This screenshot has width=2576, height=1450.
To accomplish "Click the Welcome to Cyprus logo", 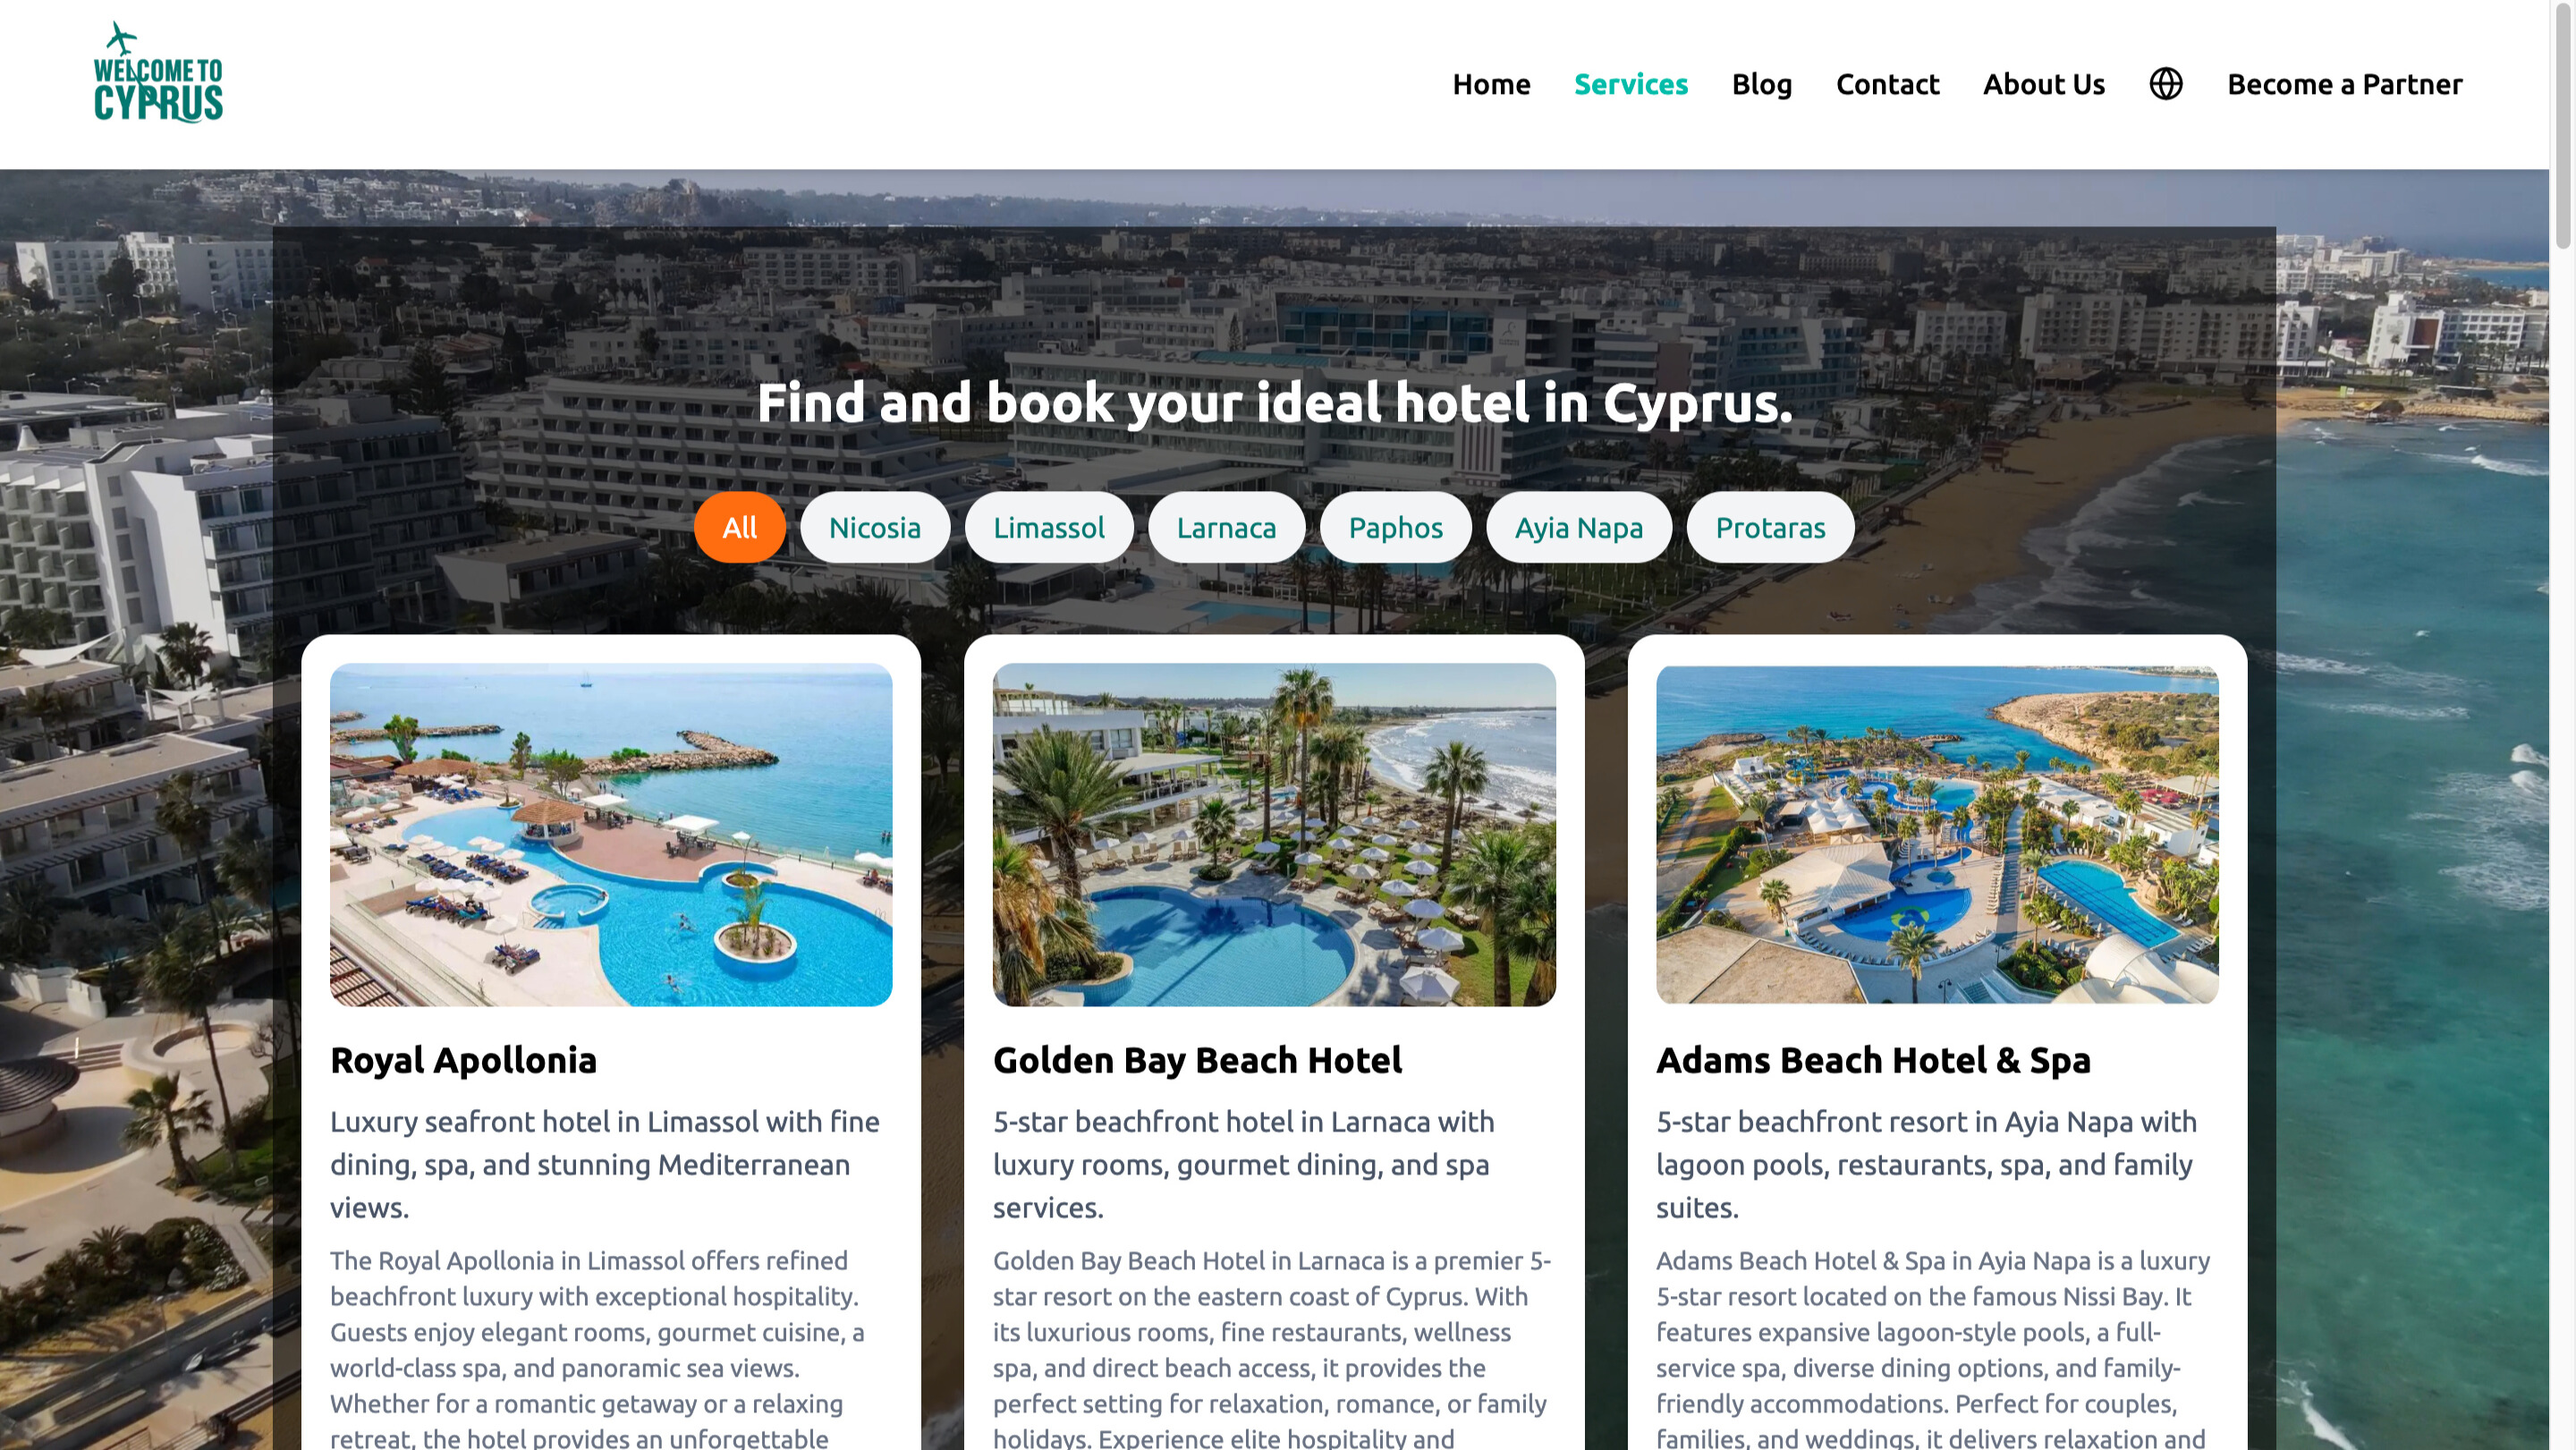I will pyautogui.click(x=158, y=72).
